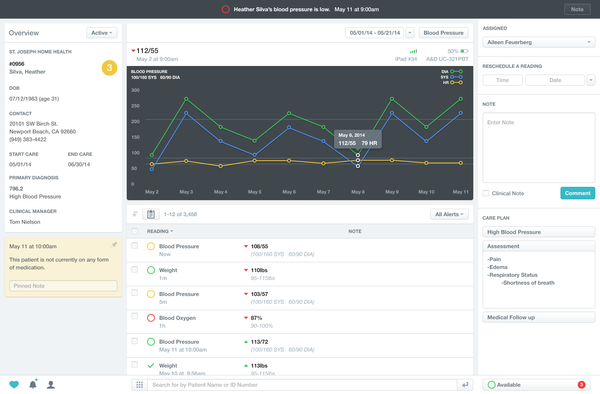This screenshot has width=600, height=394.
Task: Select the May 8 data point on chart
Action: [x=358, y=161]
